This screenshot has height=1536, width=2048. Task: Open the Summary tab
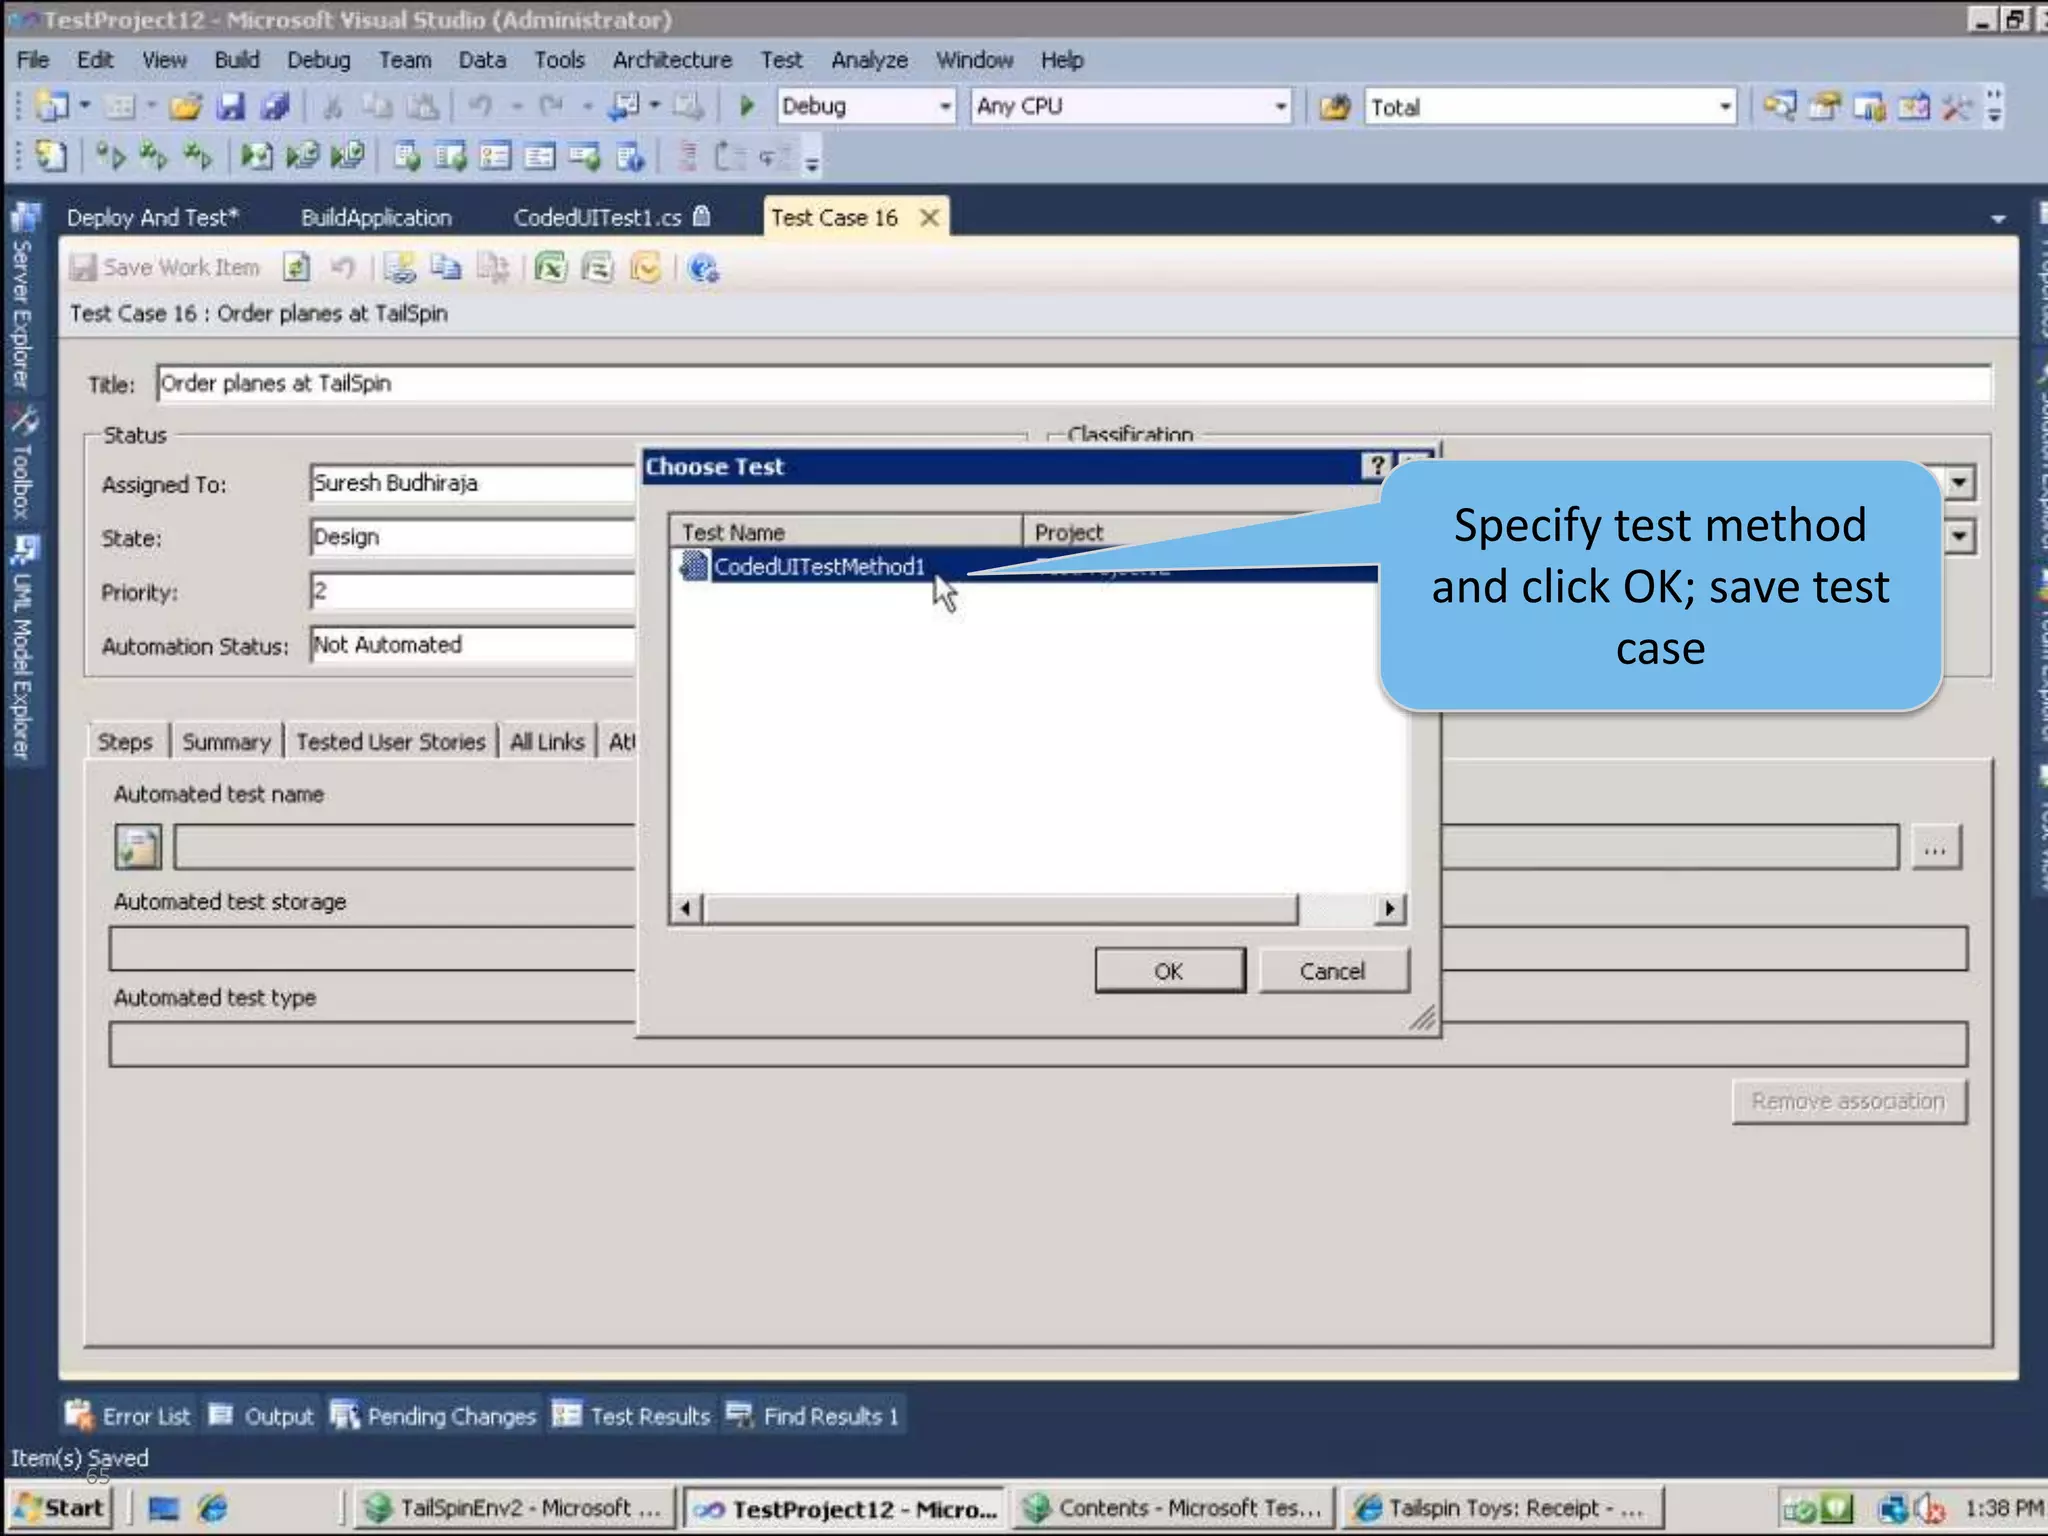tap(226, 742)
